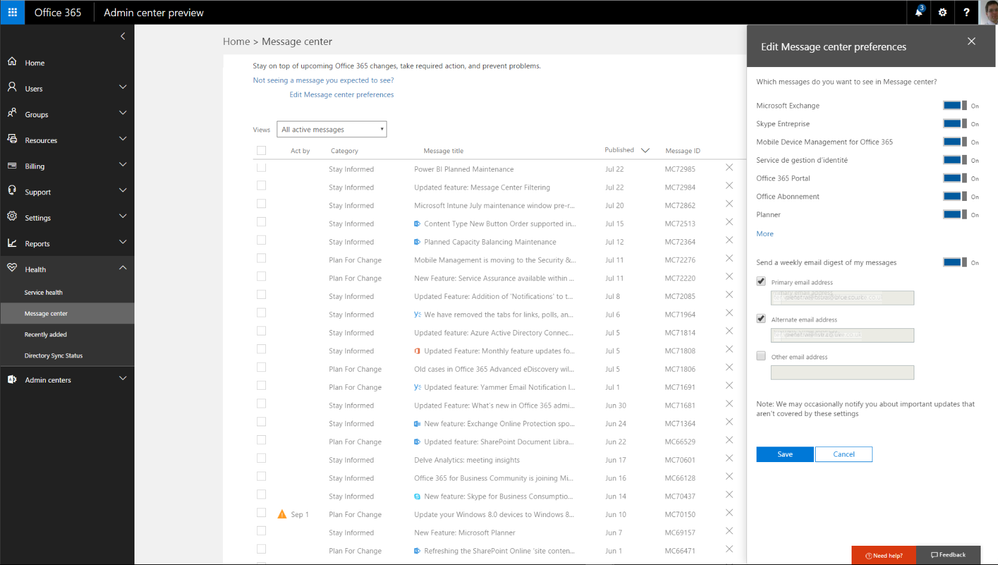Click the help question mark icon
The image size is (998, 565).
(x=966, y=12)
